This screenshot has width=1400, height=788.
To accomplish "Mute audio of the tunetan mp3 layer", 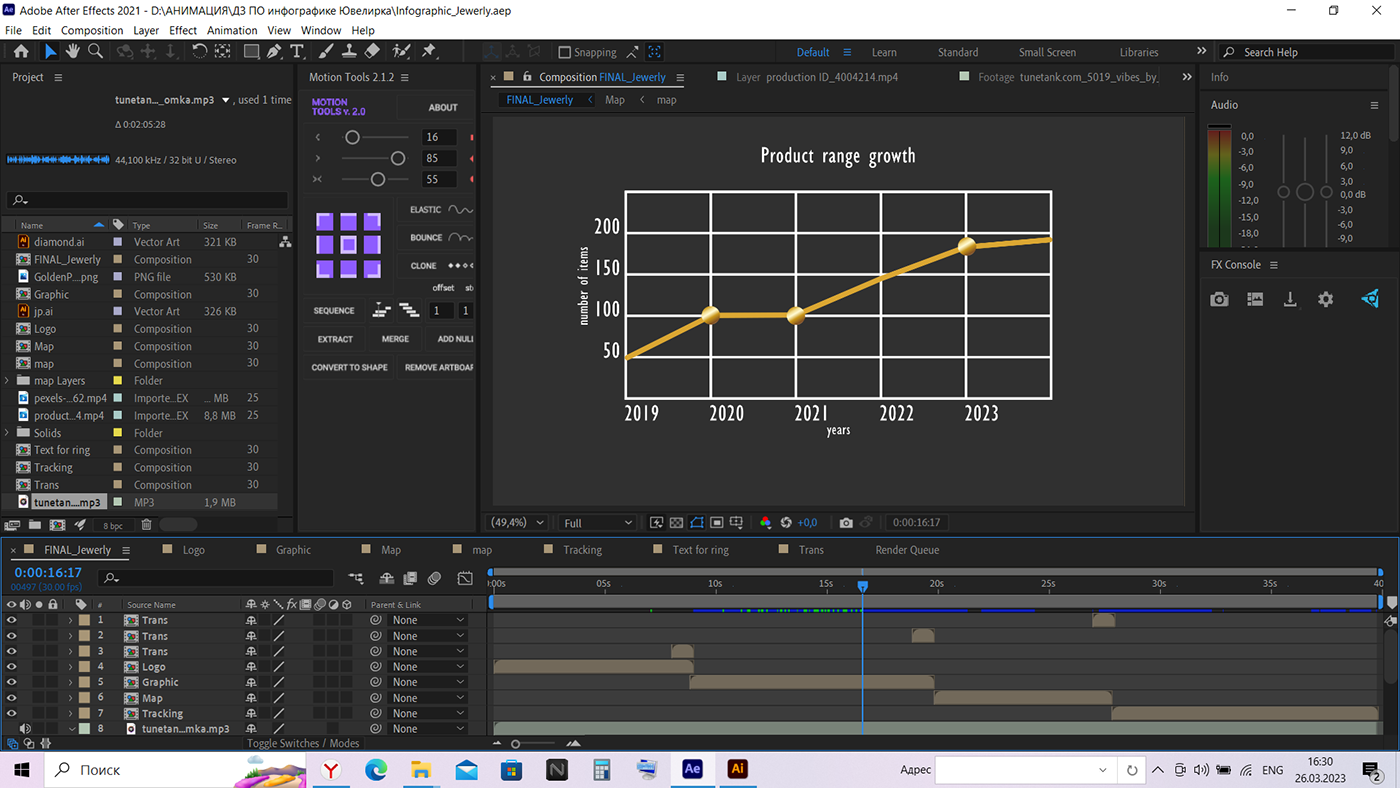I will pos(25,729).
